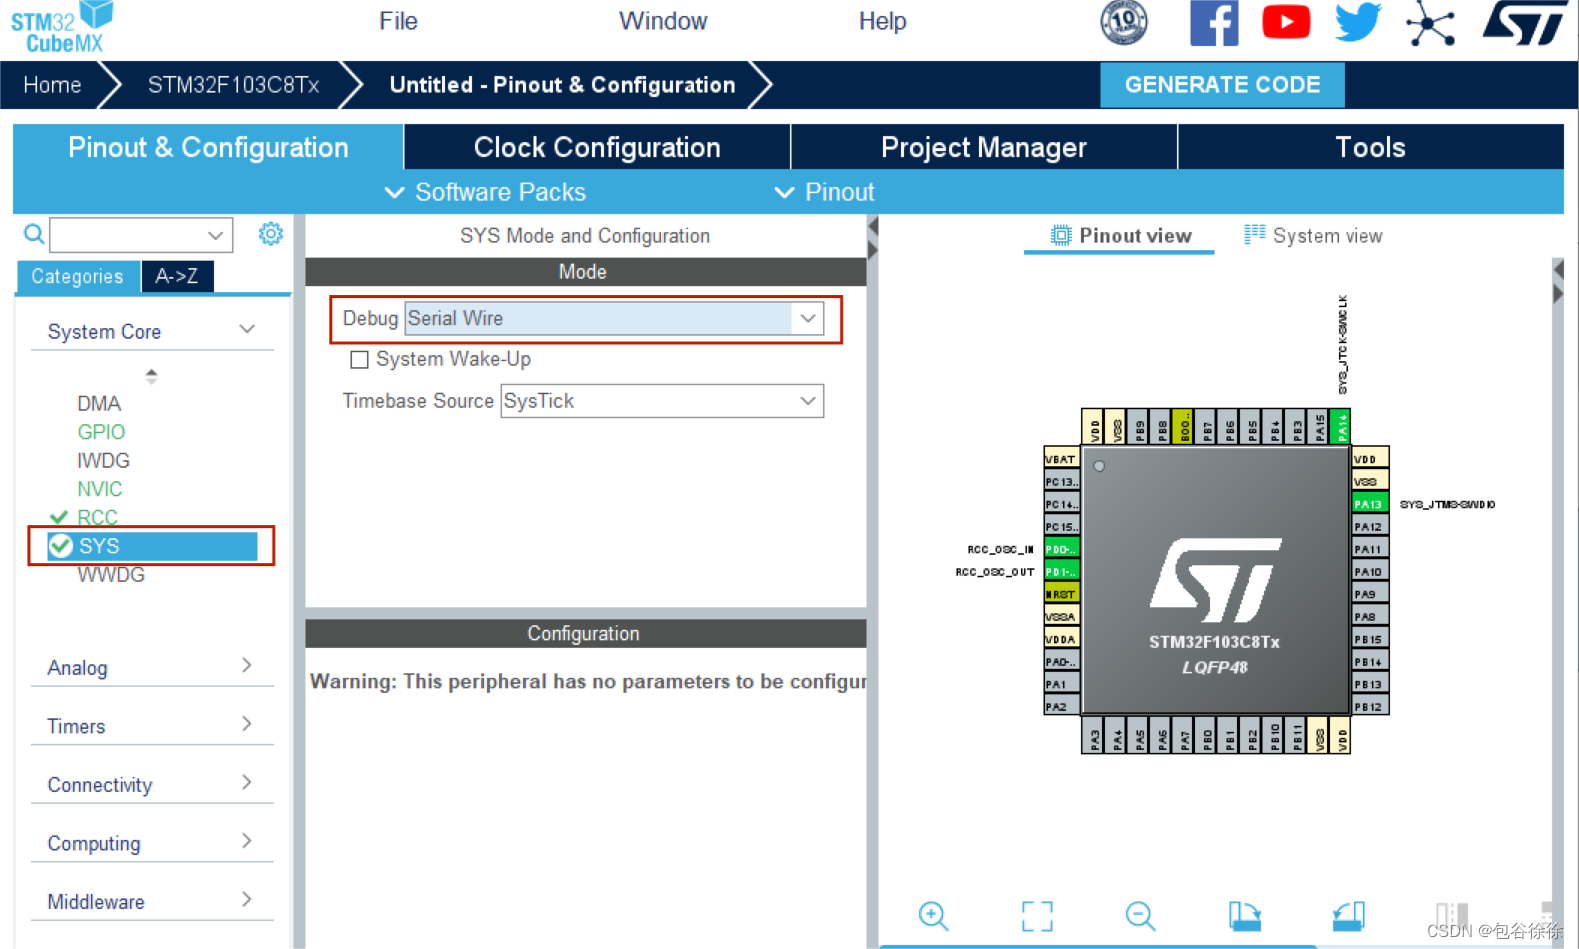
Task: Click the BOOT0 pin on chip top
Action: [1183, 427]
